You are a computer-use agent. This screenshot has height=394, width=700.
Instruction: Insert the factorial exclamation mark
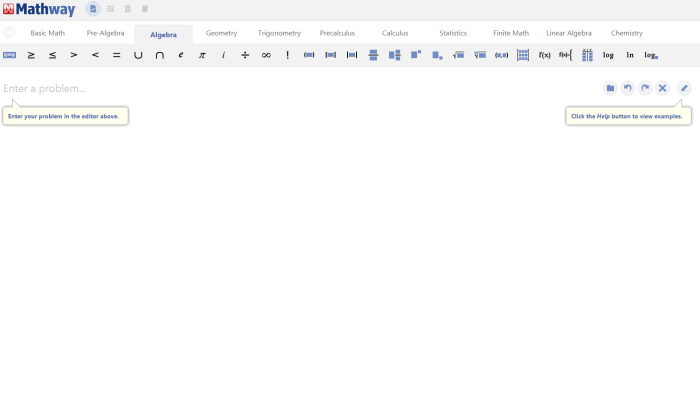288,55
